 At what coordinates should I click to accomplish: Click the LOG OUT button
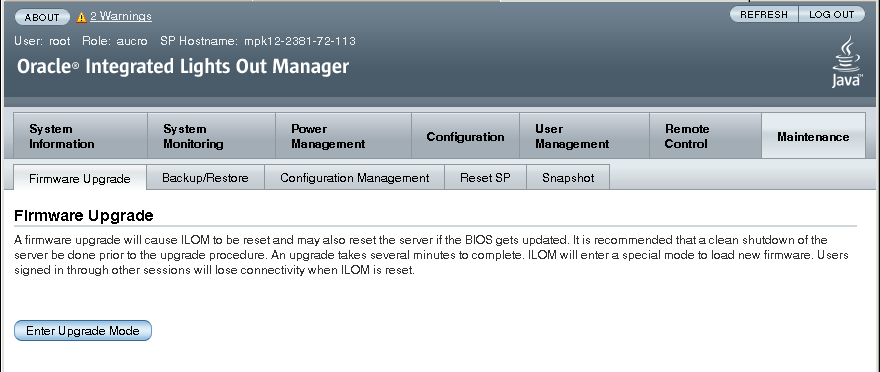coord(832,15)
